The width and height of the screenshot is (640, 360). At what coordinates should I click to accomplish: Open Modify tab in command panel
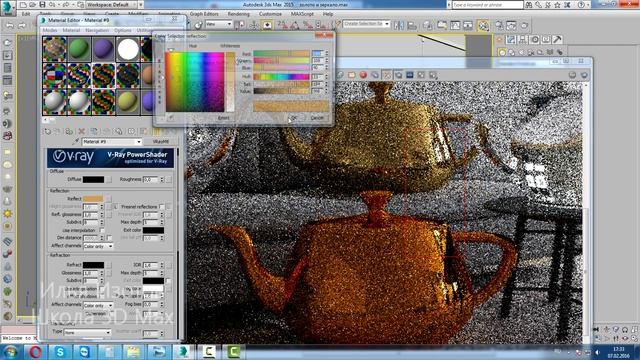pyautogui.click(x=511, y=40)
